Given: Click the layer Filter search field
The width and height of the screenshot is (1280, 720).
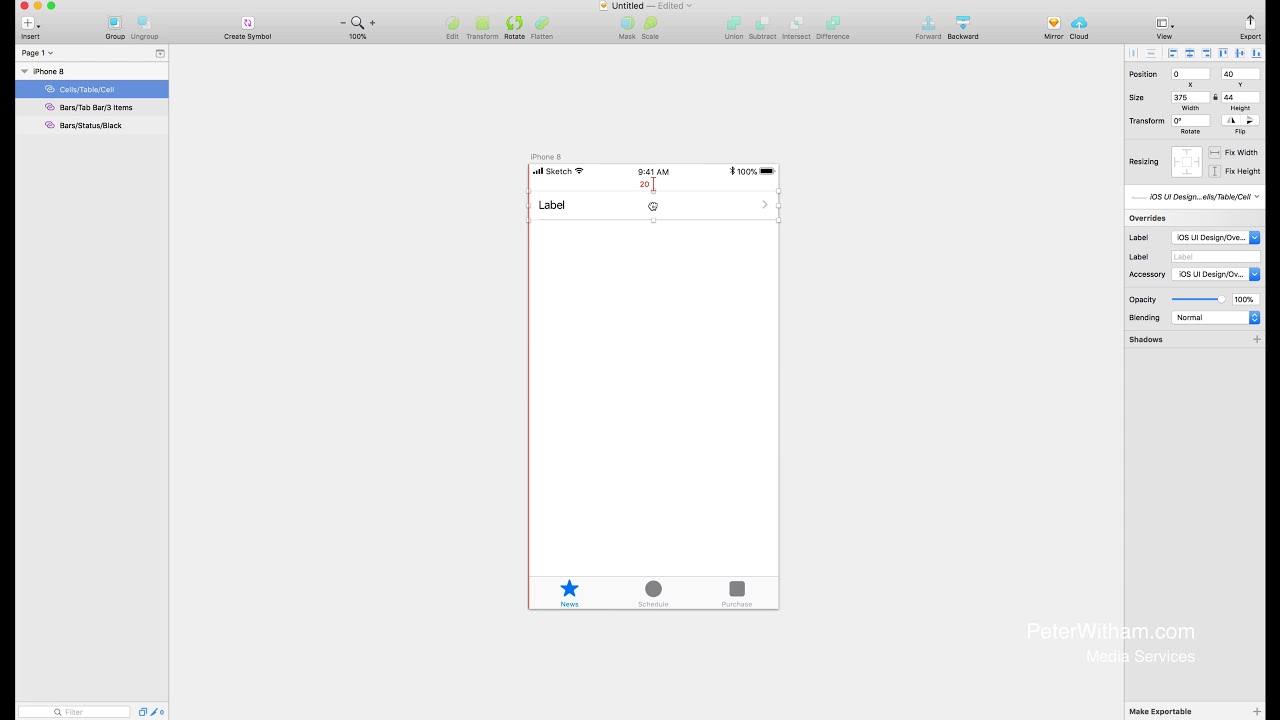Looking at the screenshot, I should point(74,712).
